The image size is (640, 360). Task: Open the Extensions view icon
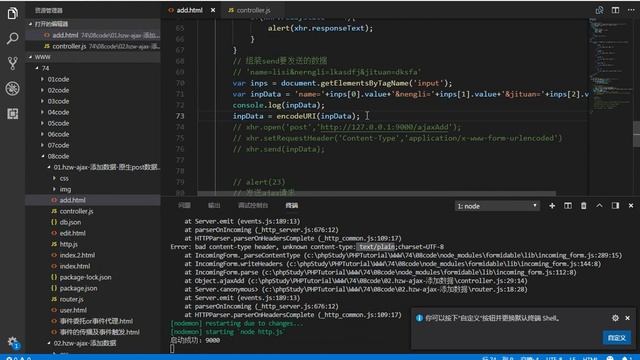13,113
